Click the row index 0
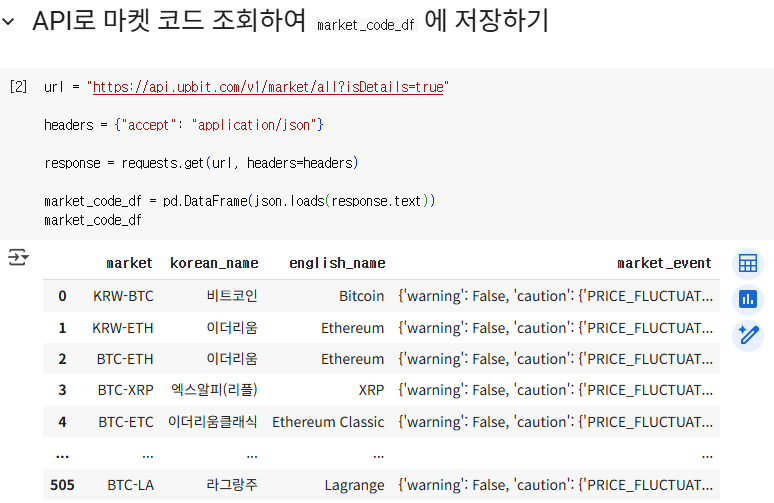 tap(62, 296)
